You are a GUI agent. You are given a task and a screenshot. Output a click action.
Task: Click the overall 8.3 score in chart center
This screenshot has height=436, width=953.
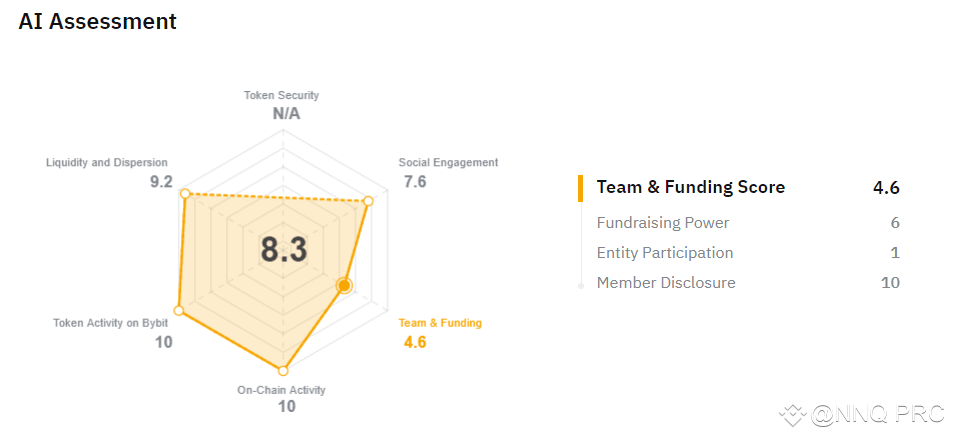click(284, 250)
